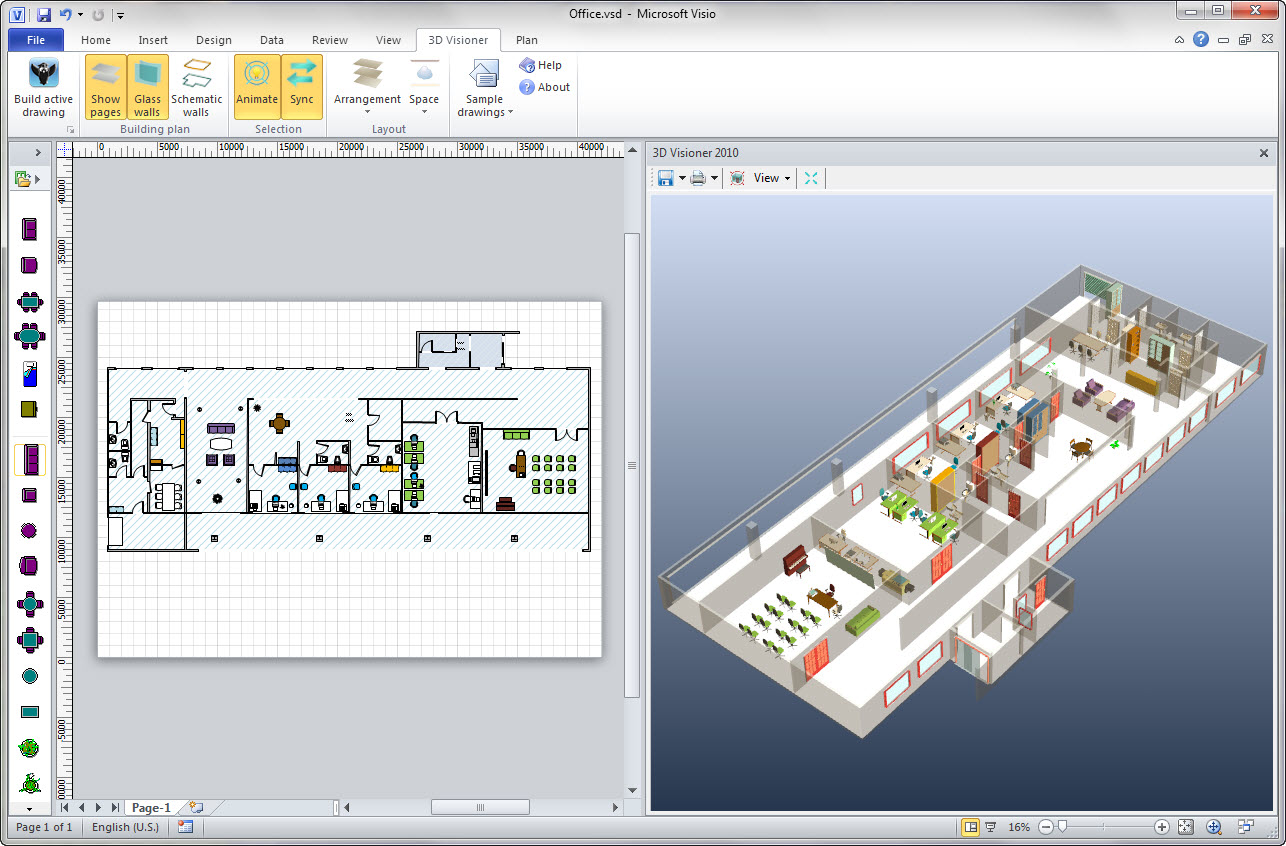Click the English (U.S.) language status

coord(125,827)
